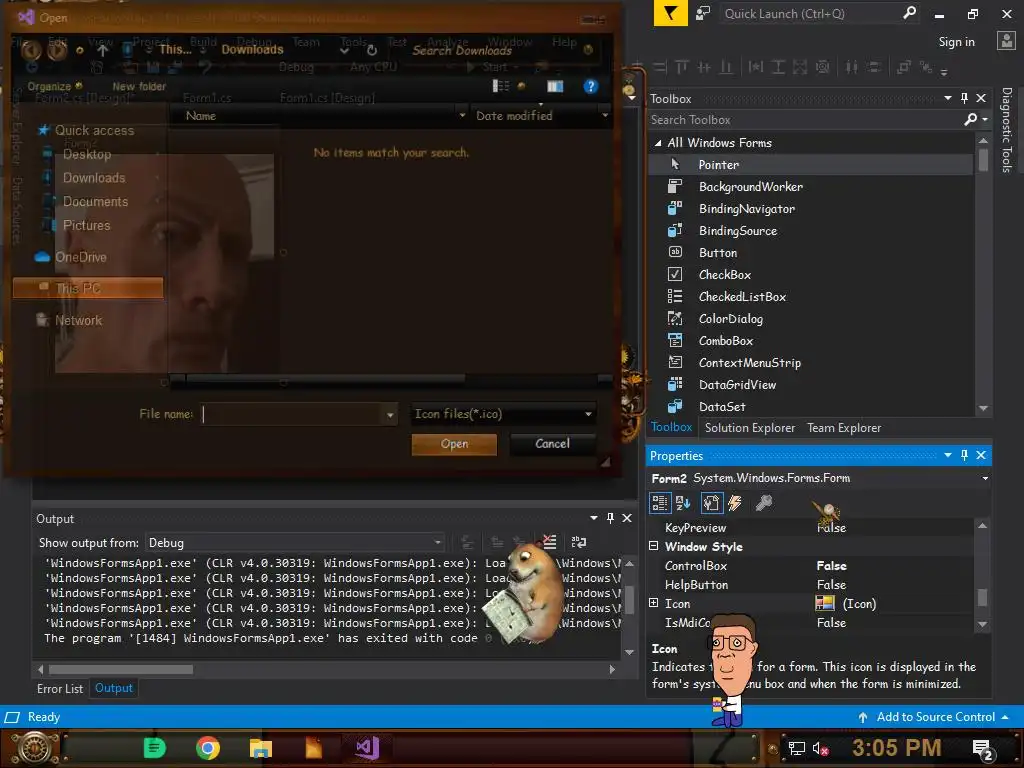Click the Output panel horizontal scrollbar
Screen dimensions: 1024x768
121,669
